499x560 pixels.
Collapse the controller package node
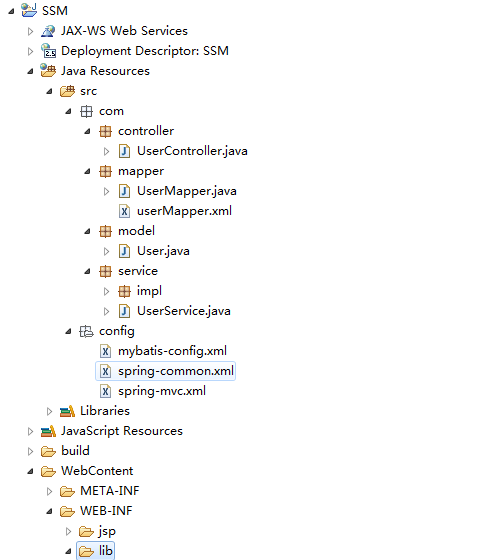[x=87, y=131]
